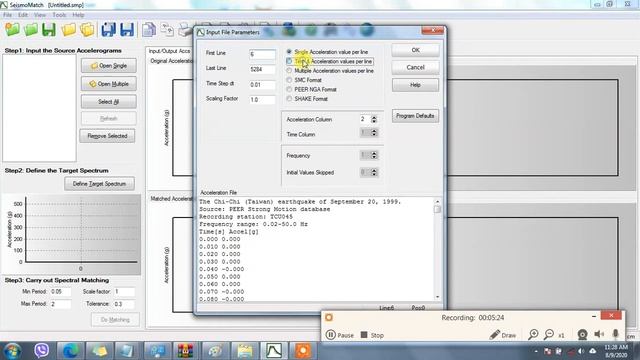Image resolution: width=640 pixels, height=360 pixels.
Task: Stop the screen recording
Action: pos(372,335)
